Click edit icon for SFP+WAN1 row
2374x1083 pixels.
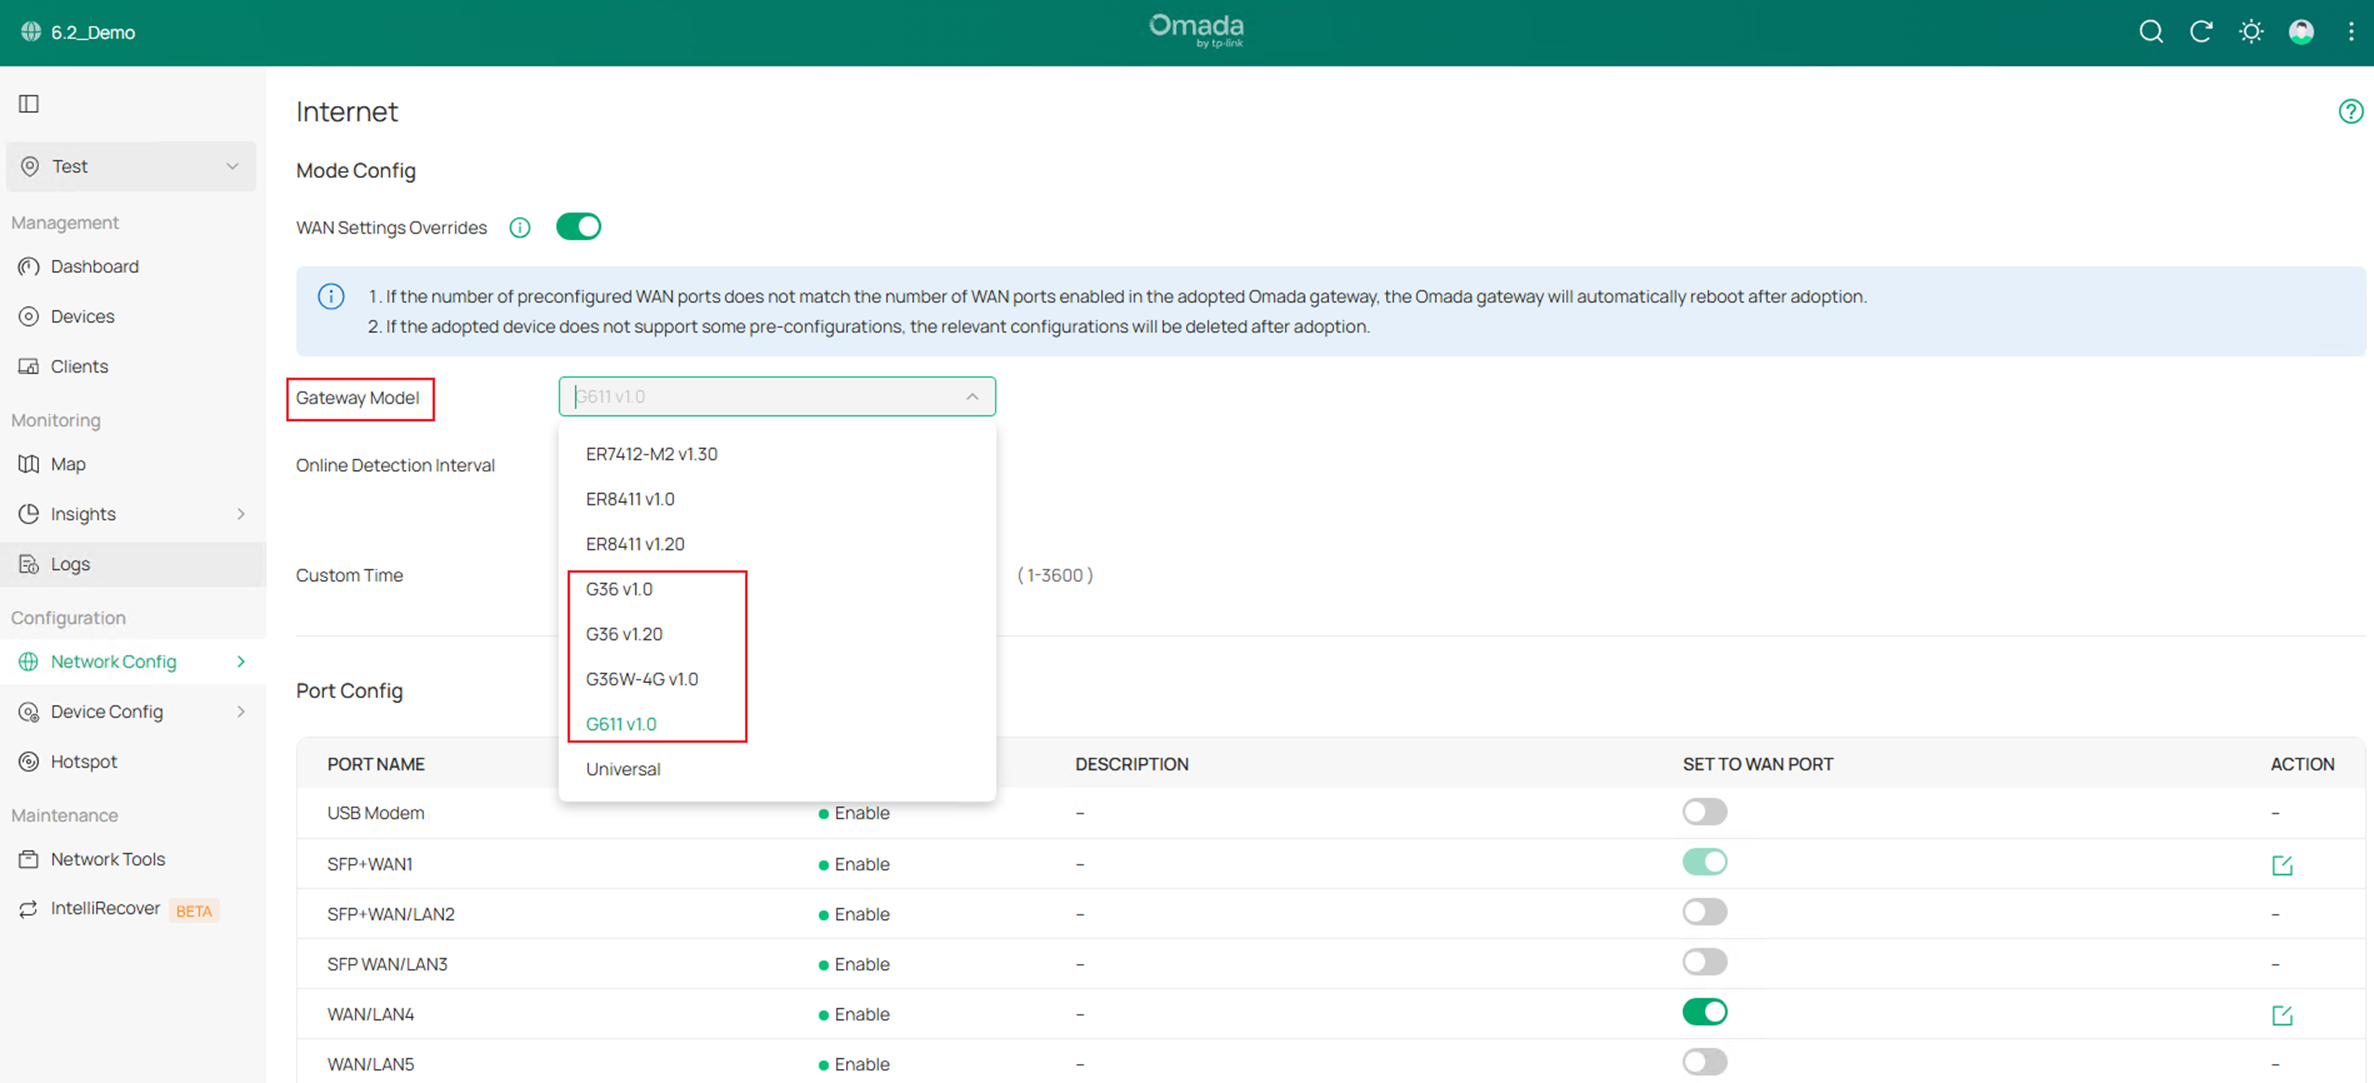pyautogui.click(x=2282, y=865)
